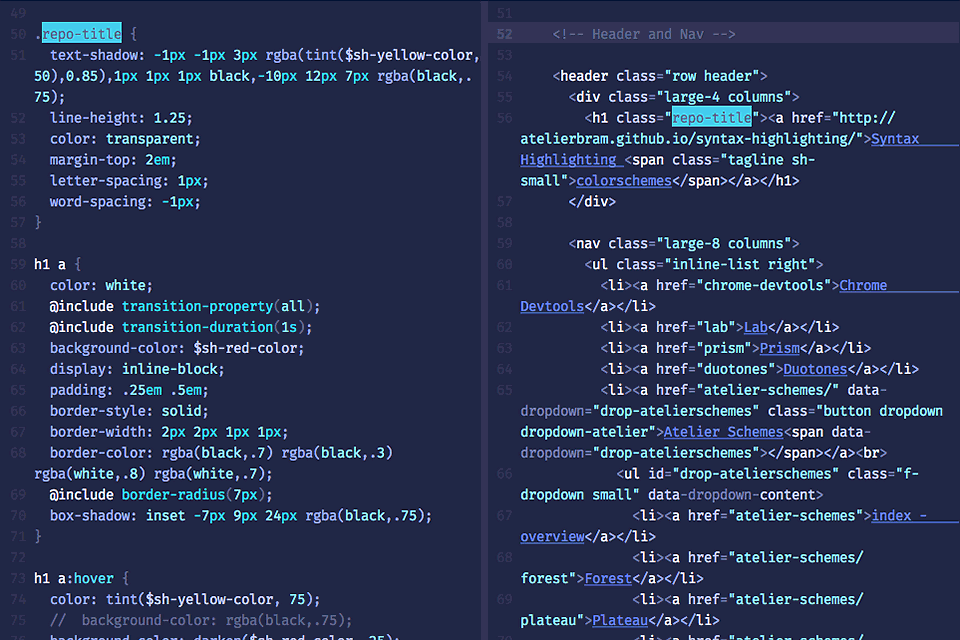The image size is (960, 640).
Task: Click the 'Duotones' underlined link text
Action: 815,369
